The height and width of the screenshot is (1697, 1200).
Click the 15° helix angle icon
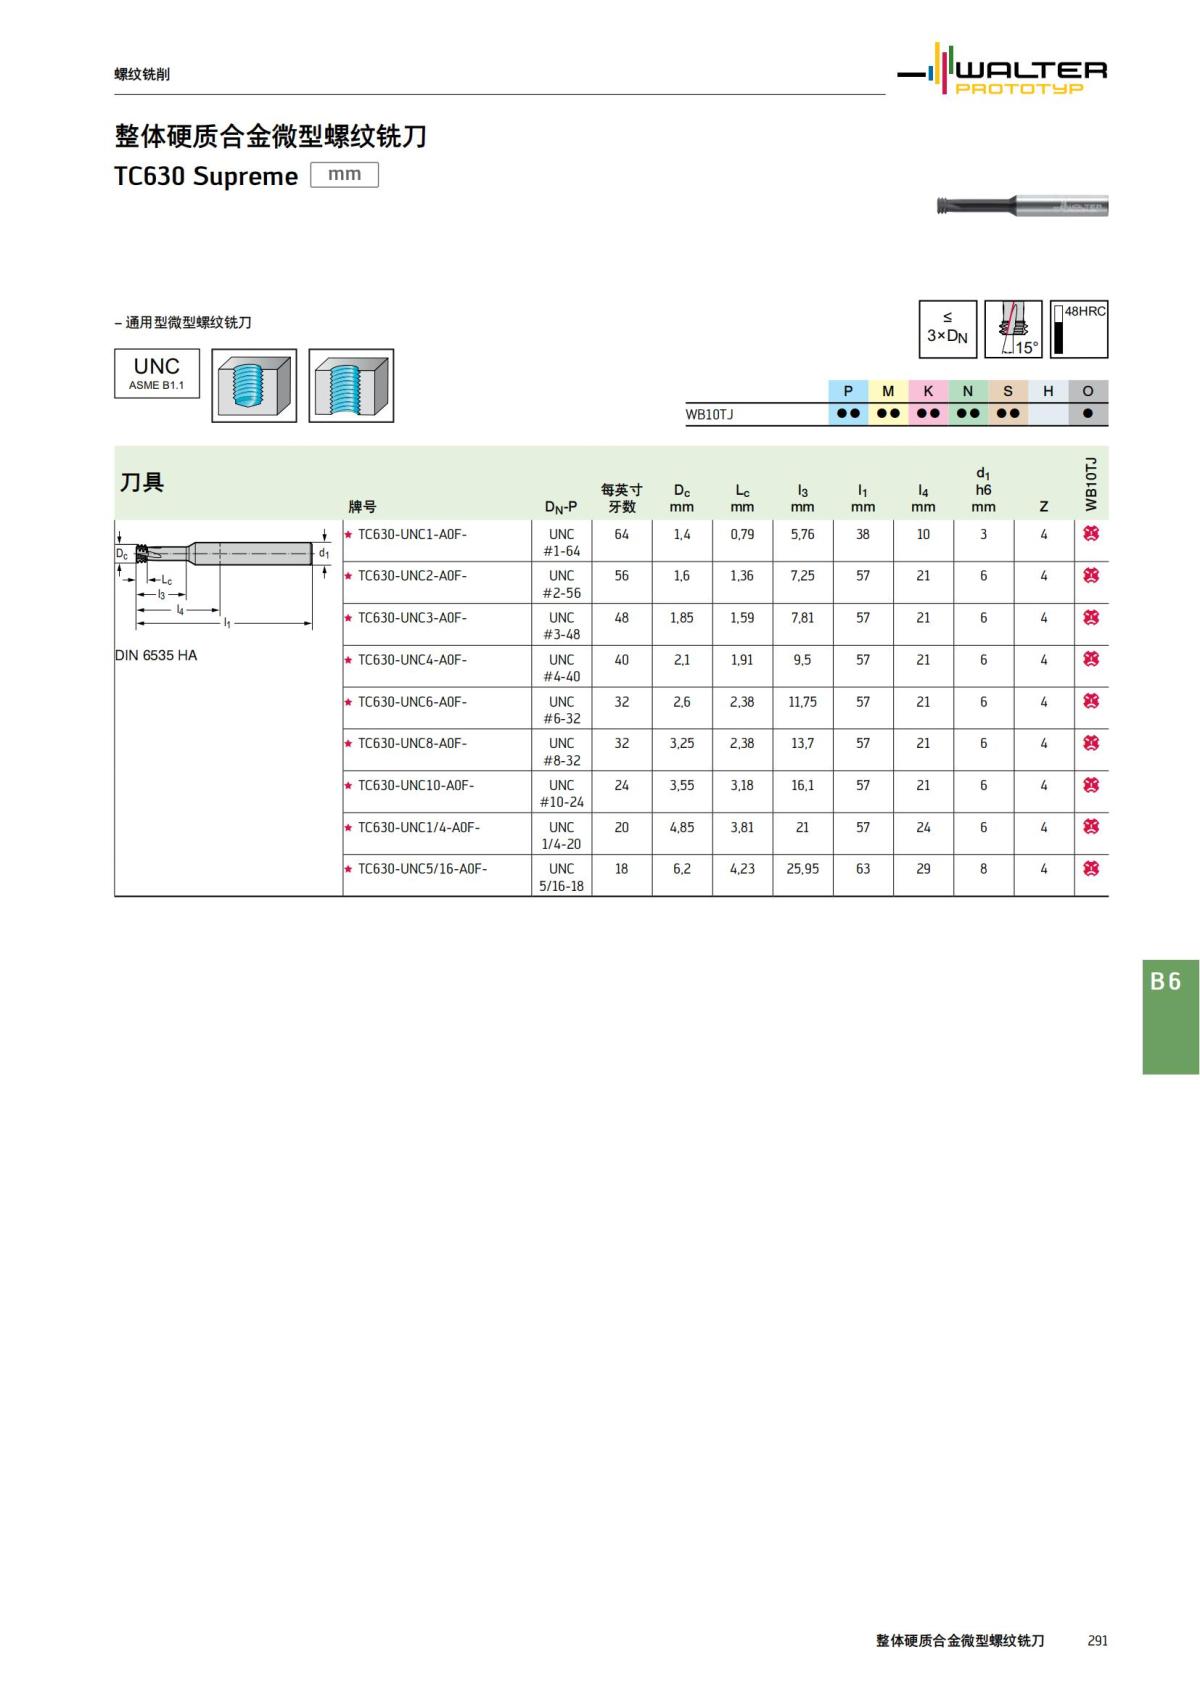click(1013, 329)
